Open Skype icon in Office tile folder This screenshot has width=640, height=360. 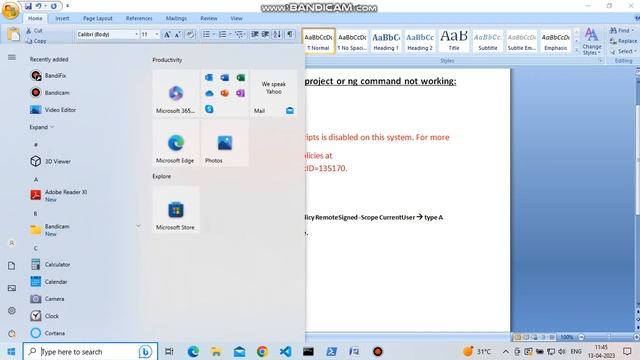209,109
